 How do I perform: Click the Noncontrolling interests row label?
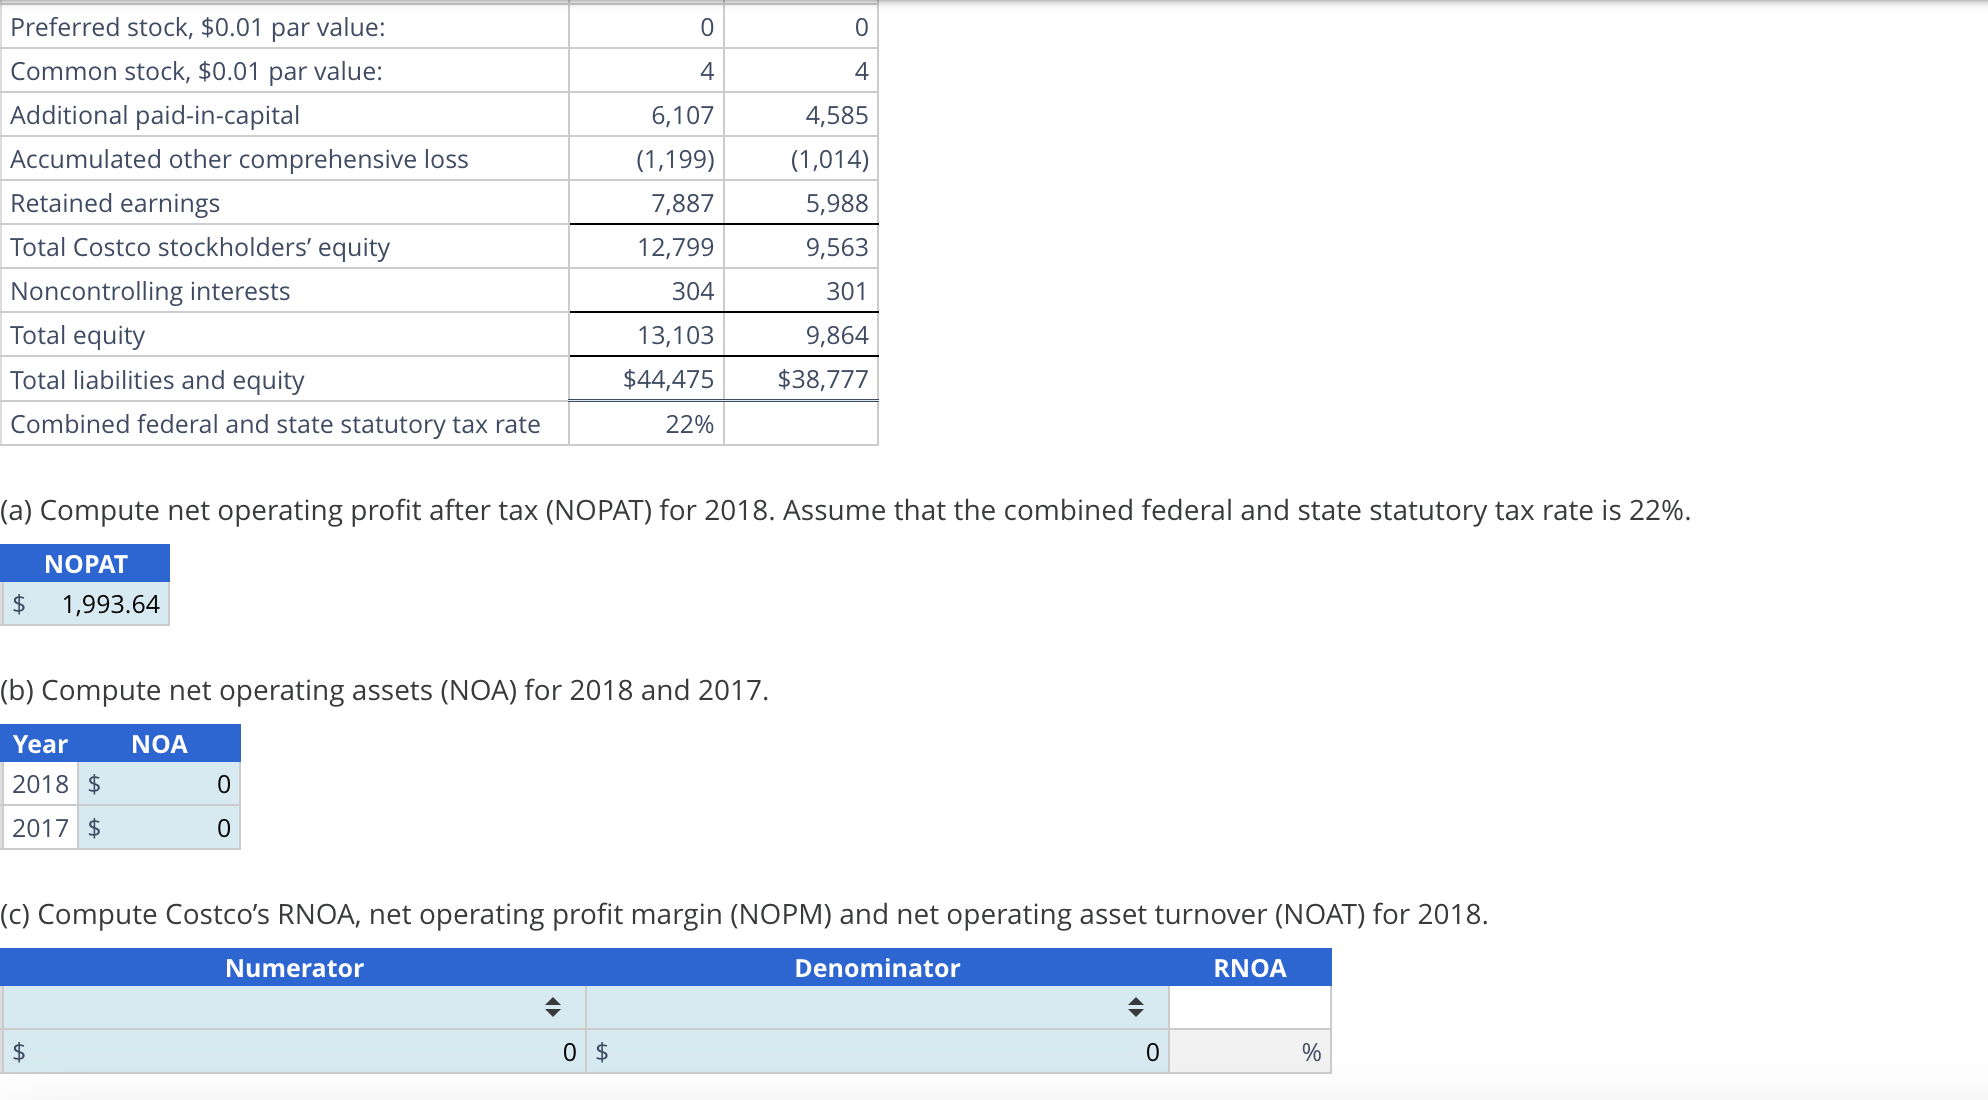(150, 291)
